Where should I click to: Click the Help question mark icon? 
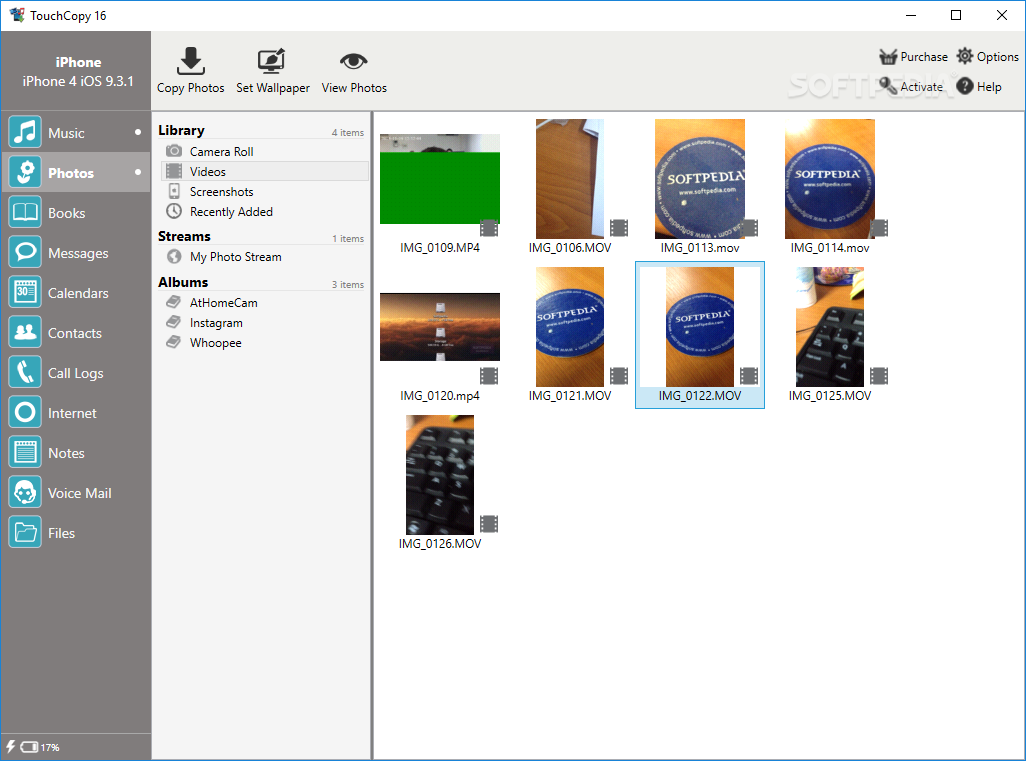click(x=964, y=86)
